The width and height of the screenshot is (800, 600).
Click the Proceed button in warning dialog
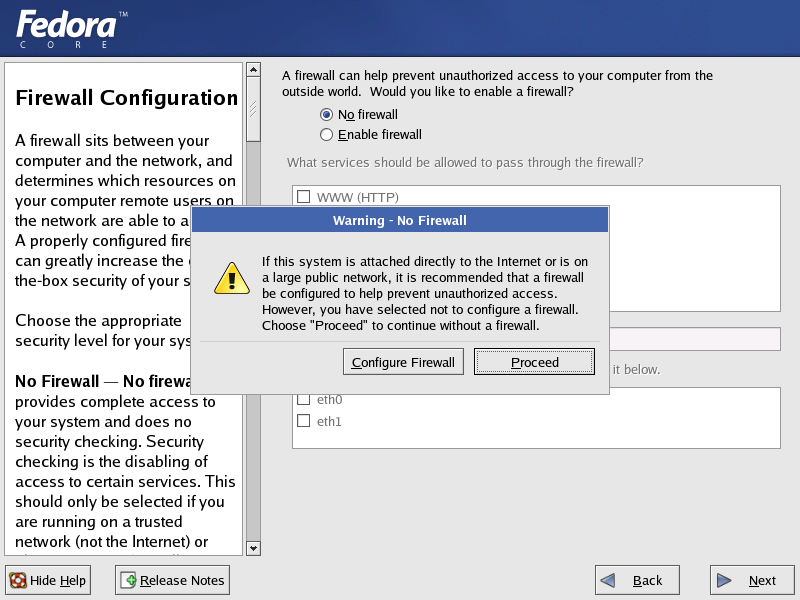tap(534, 362)
